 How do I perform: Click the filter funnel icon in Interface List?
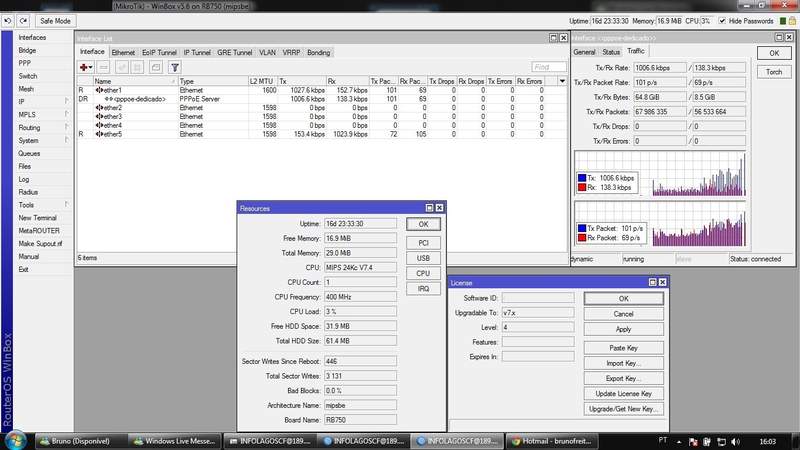(x=174, y=67)
